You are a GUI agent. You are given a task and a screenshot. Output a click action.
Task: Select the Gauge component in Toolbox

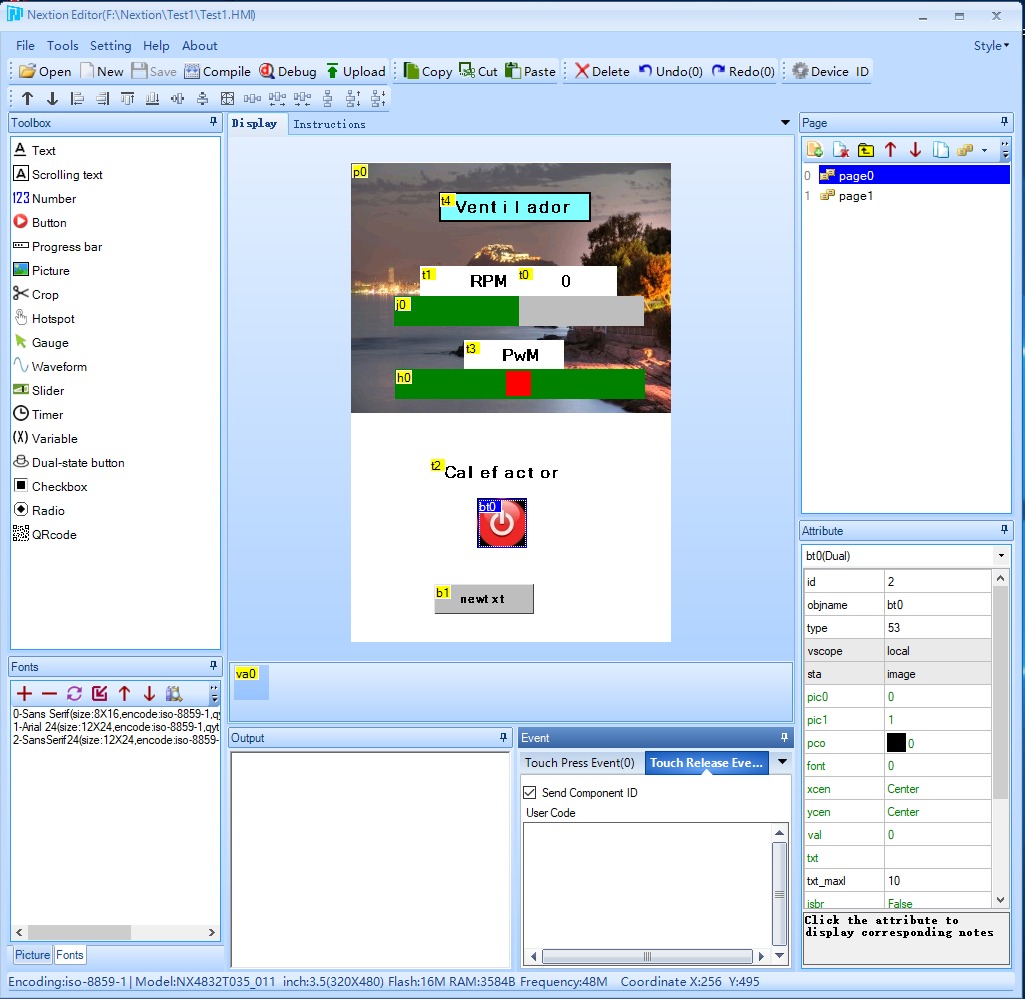coord(49,342)
